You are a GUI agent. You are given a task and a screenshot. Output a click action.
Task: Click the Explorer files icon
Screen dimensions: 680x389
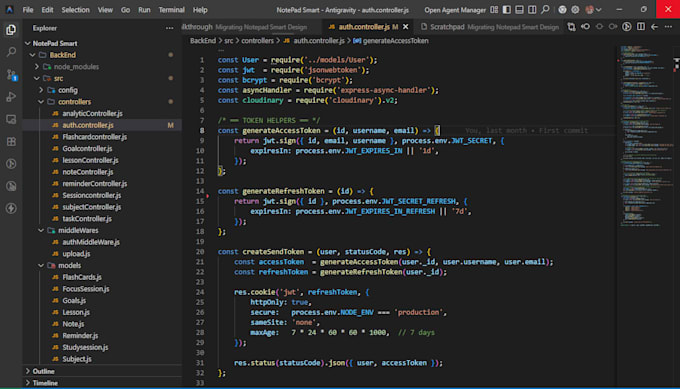(x=11, y=29)
